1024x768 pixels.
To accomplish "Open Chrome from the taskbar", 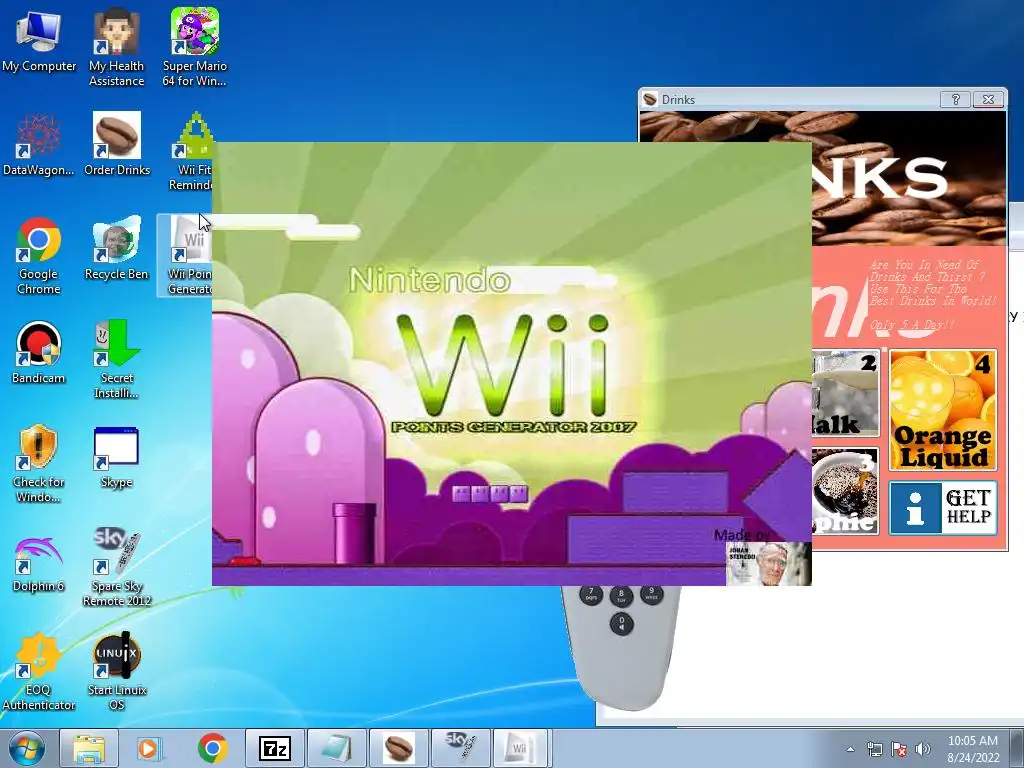I will click(212, 748).
